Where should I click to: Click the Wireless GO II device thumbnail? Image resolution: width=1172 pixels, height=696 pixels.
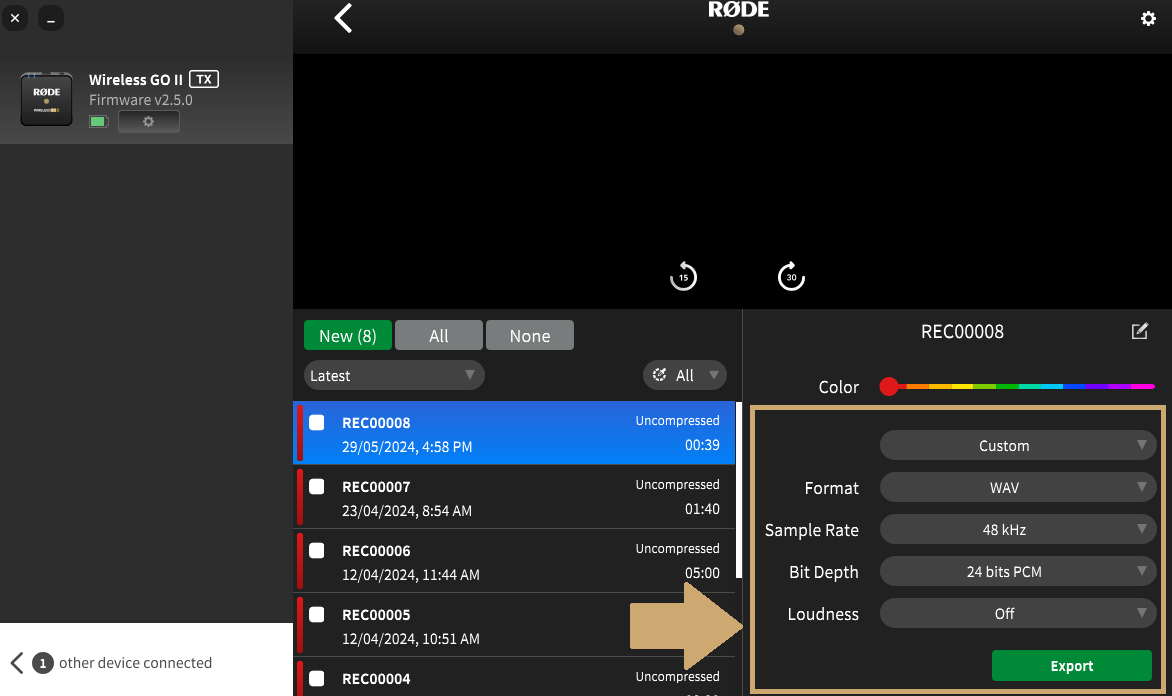click(x=46, y=99)
